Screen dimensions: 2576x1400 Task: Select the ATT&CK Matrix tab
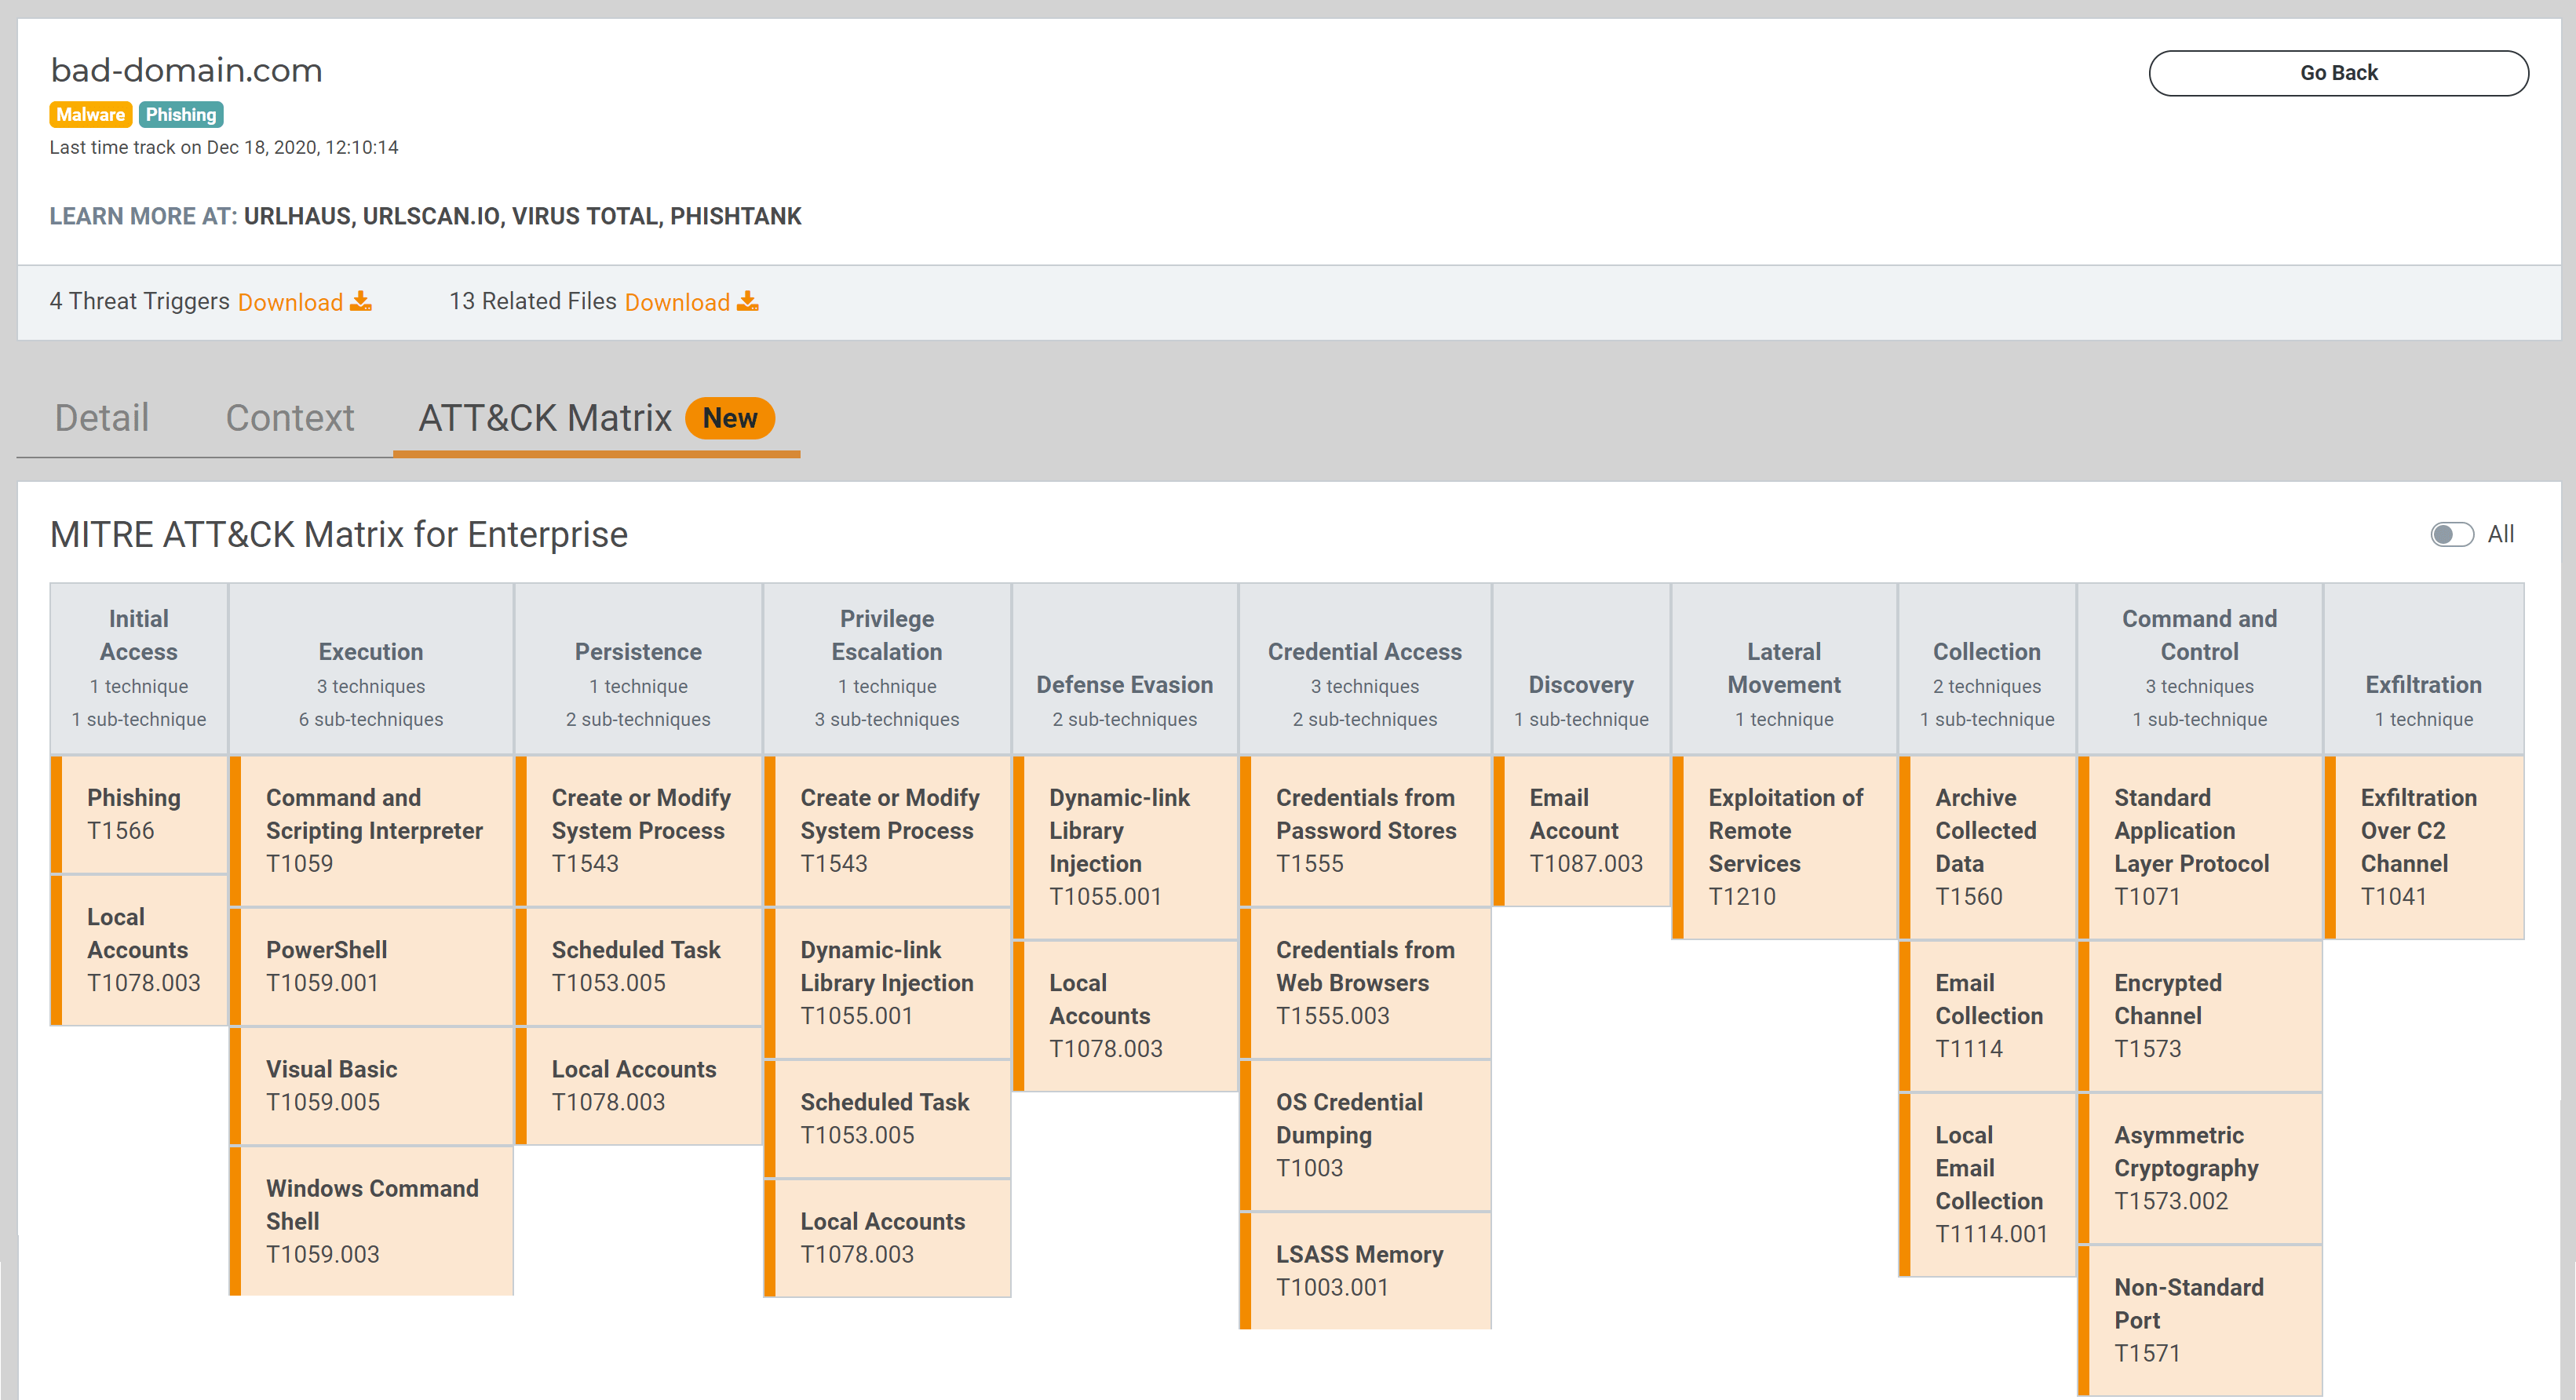click(545, 418)
